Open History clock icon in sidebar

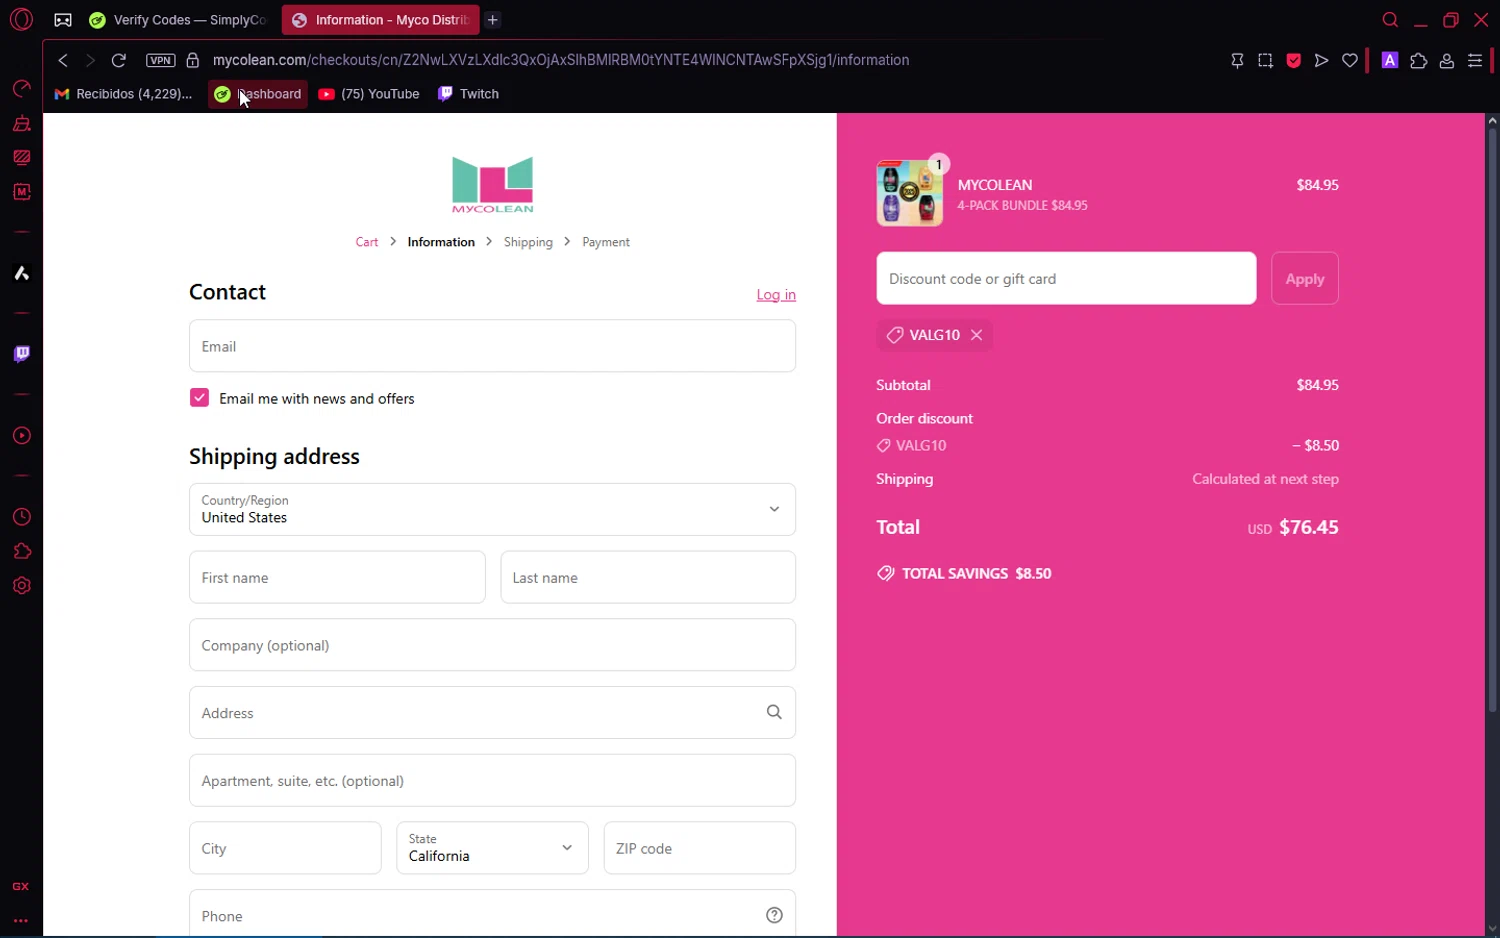(x=21, y=517)
